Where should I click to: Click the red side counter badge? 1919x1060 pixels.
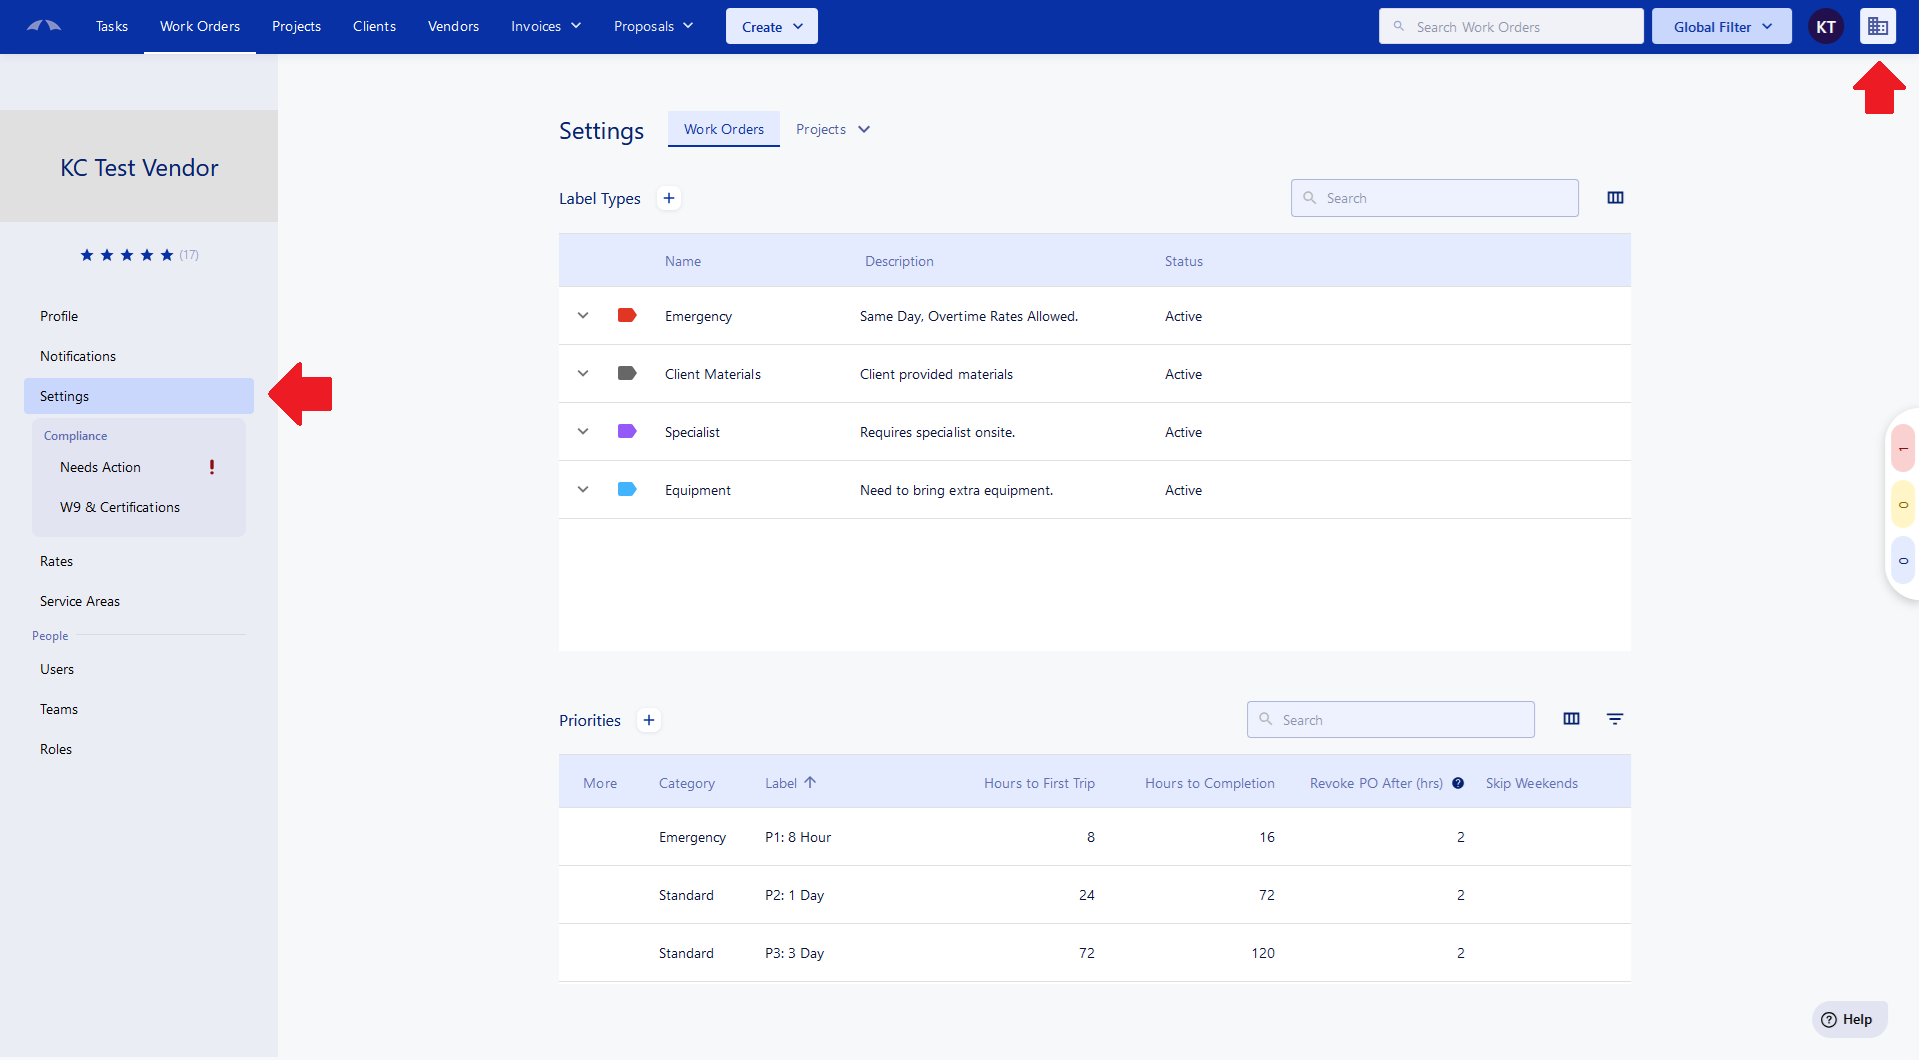pos(1903,449)
